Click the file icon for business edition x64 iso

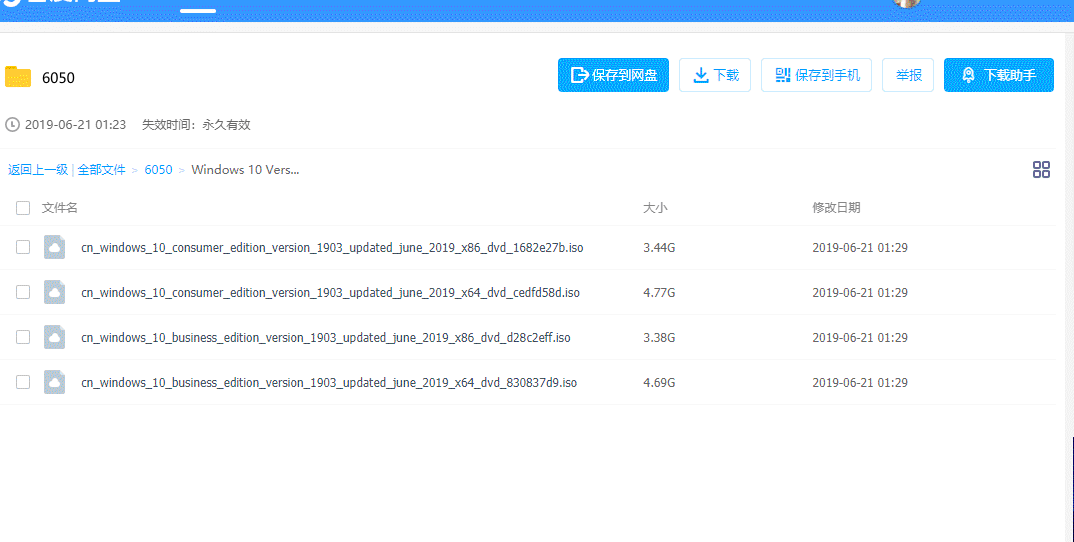click(x=54, y=382)
